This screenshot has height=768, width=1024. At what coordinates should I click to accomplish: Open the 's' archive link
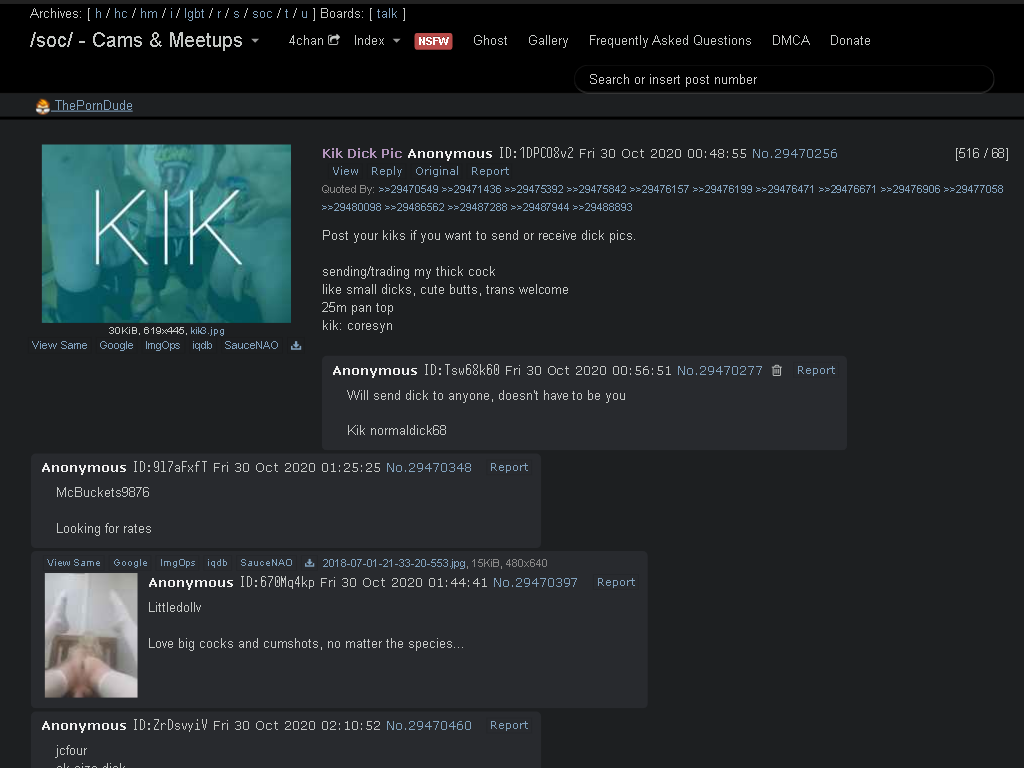coord(236,13)
